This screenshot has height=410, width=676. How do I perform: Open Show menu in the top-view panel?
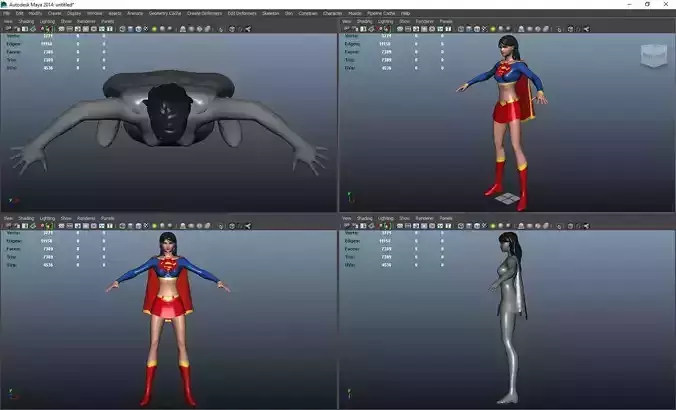pos(66,21)
